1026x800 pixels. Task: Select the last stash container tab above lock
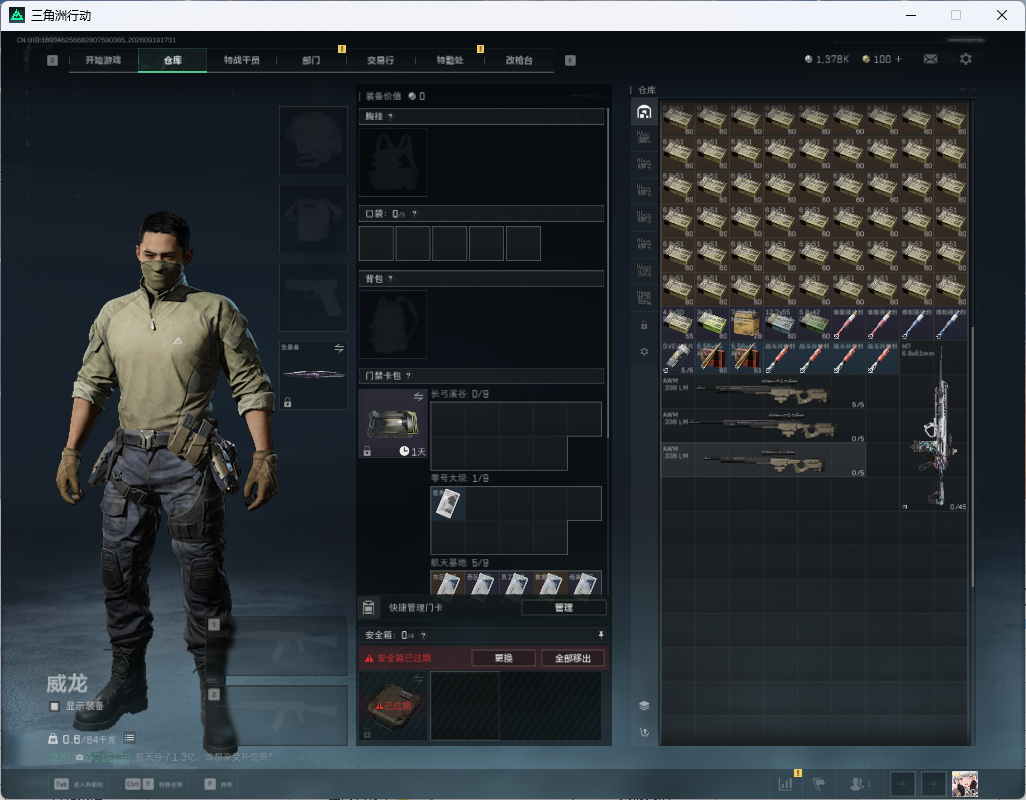[x=644, y=298]
